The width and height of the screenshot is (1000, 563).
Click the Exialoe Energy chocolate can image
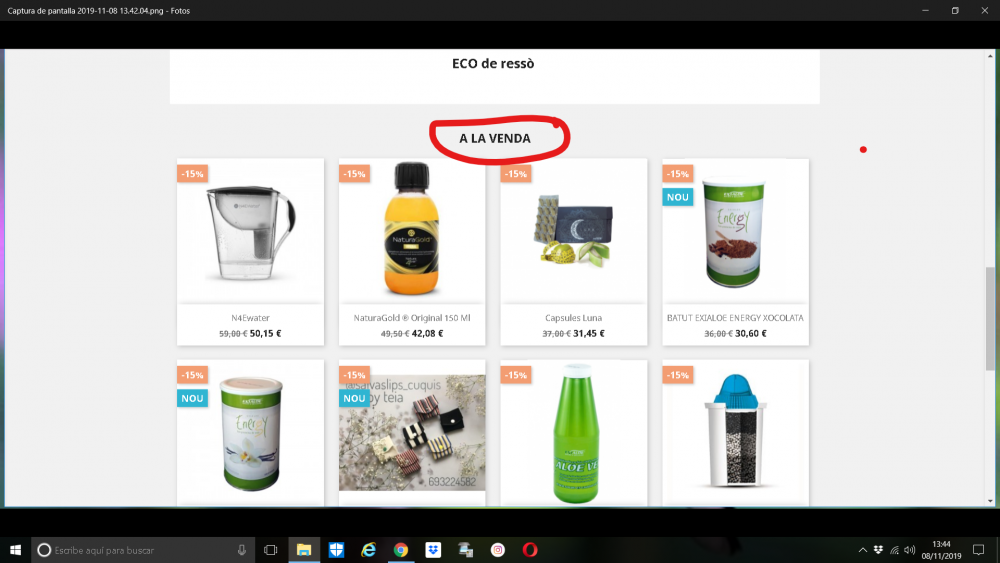coord(735,233)
